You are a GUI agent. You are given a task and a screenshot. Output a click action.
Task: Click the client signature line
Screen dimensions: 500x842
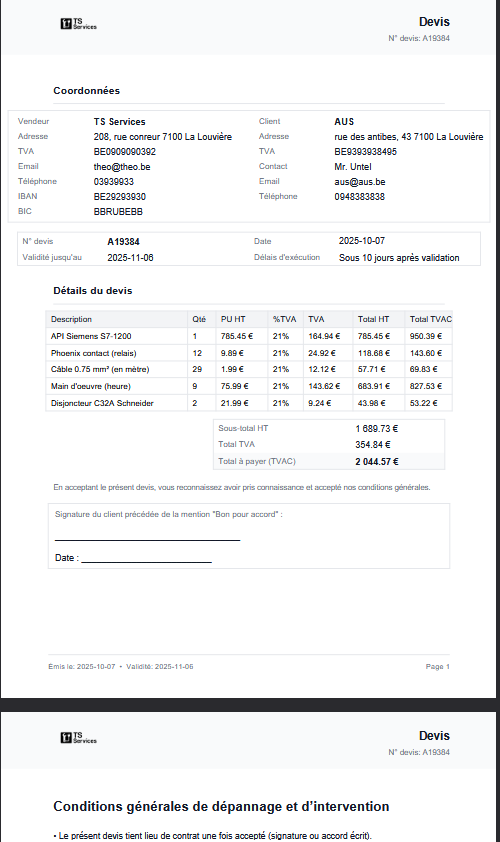tap(147, 540)
